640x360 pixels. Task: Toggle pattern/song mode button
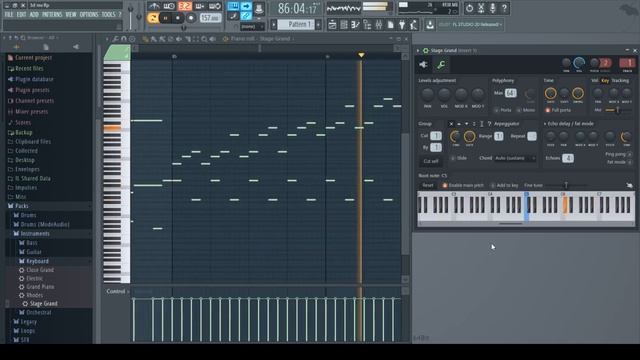coord(153,18)
